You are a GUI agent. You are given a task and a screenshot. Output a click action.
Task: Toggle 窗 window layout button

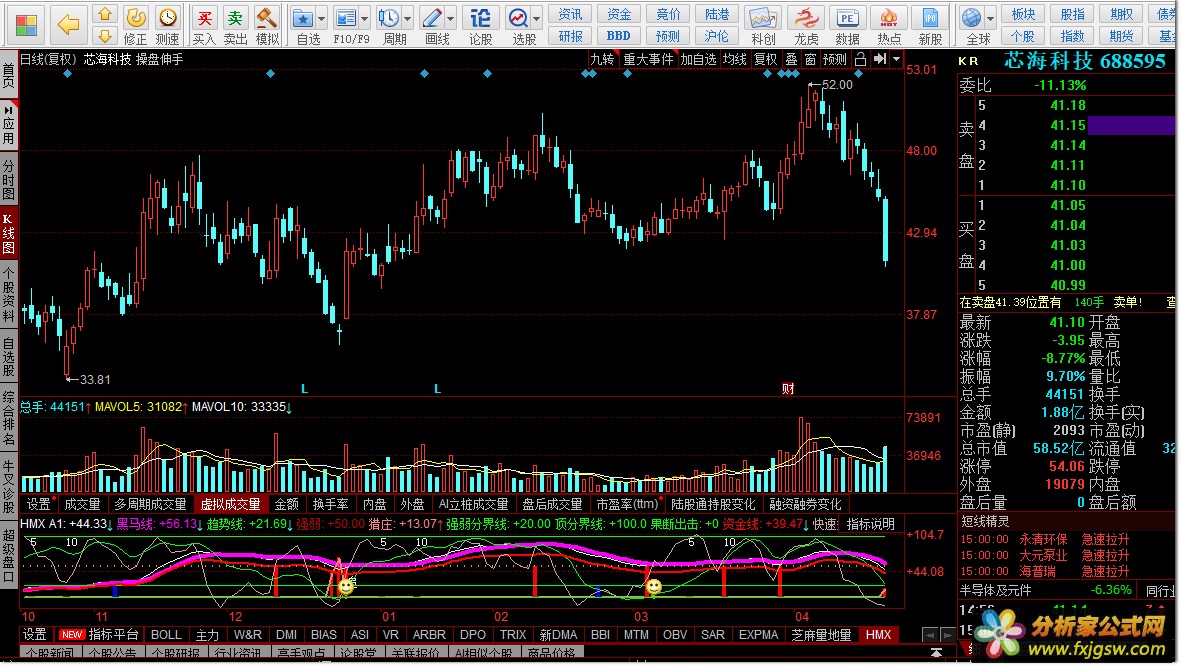coord(810,59)
